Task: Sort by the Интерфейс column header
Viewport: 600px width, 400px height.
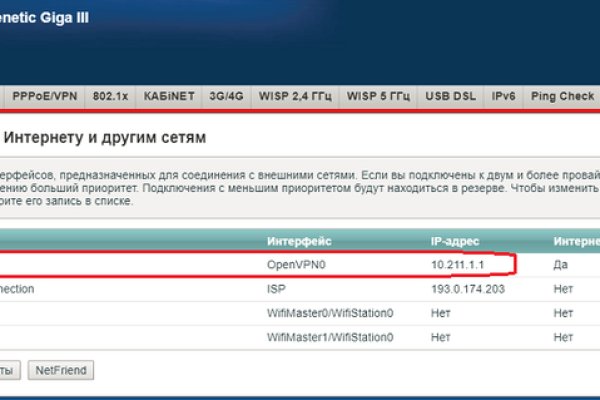Action: click(x=299, y=241)
